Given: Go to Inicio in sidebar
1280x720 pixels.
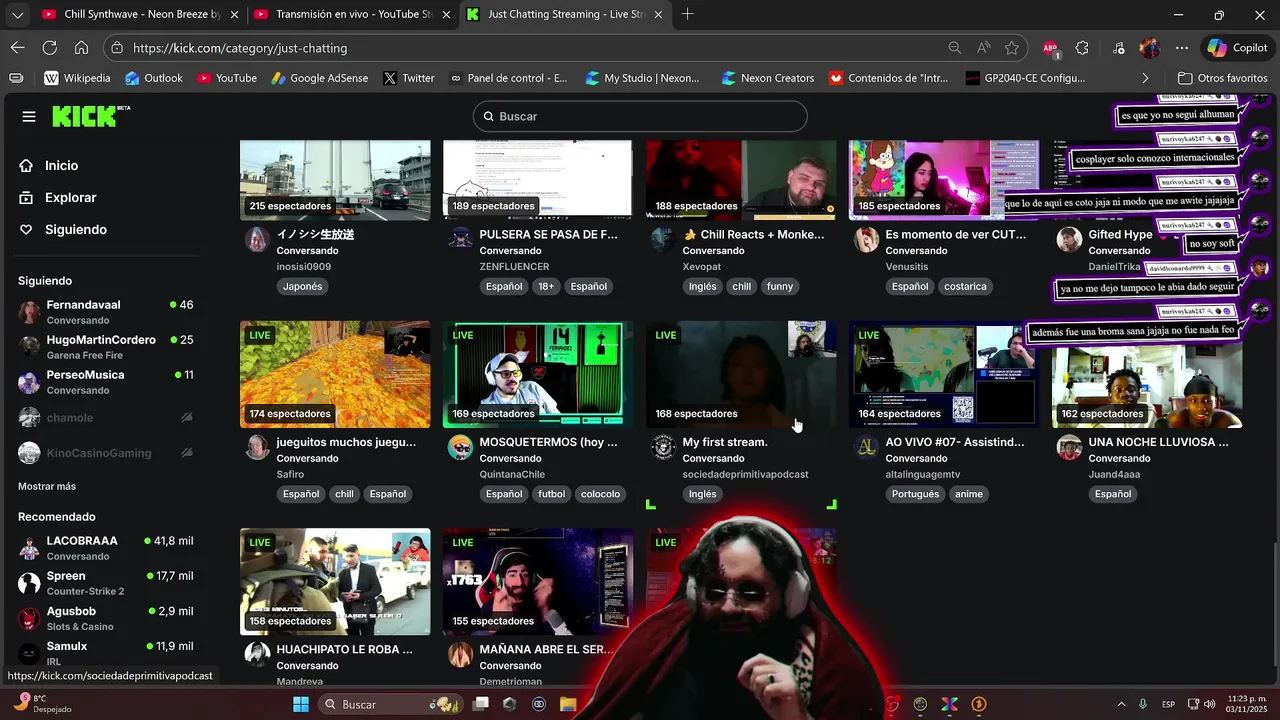Looking at the screenshot, I should point(61,165).
